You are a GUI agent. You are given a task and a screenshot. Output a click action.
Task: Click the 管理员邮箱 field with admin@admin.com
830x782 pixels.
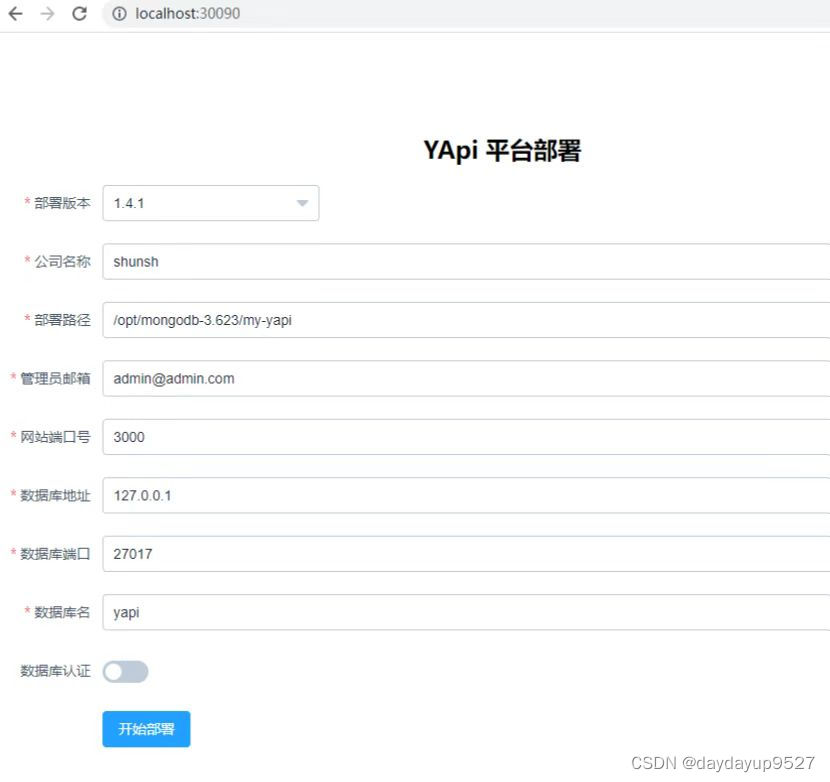click(x=466, y=379)
